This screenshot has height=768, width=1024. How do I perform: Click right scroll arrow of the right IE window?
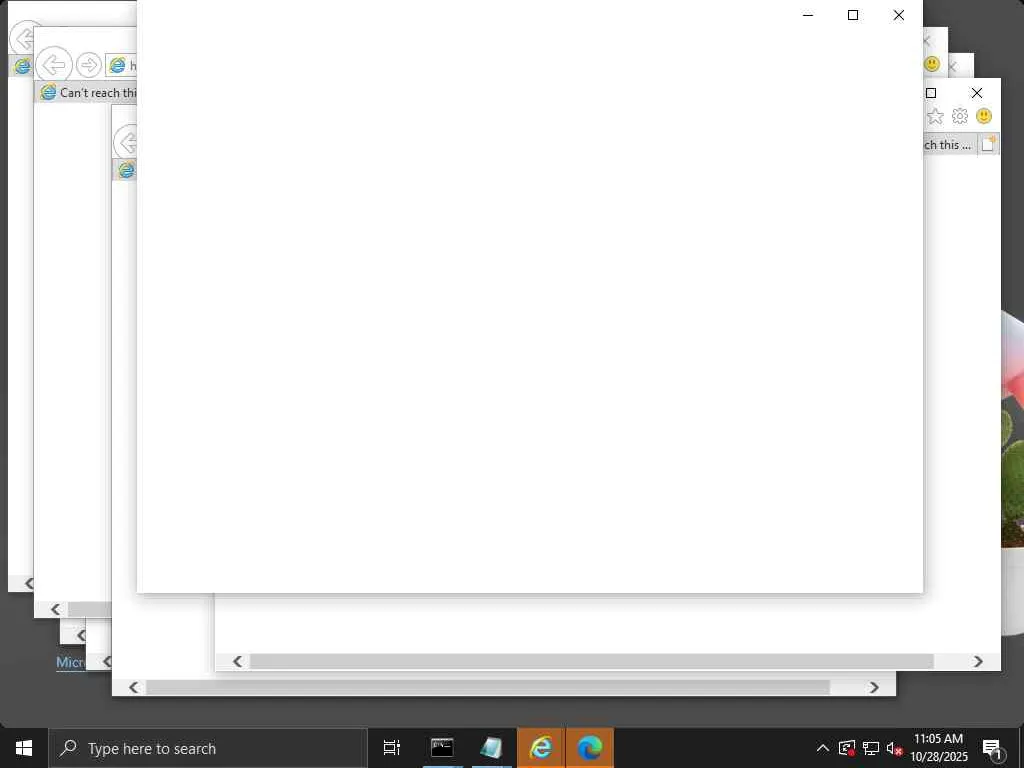[x=978, y=661]
